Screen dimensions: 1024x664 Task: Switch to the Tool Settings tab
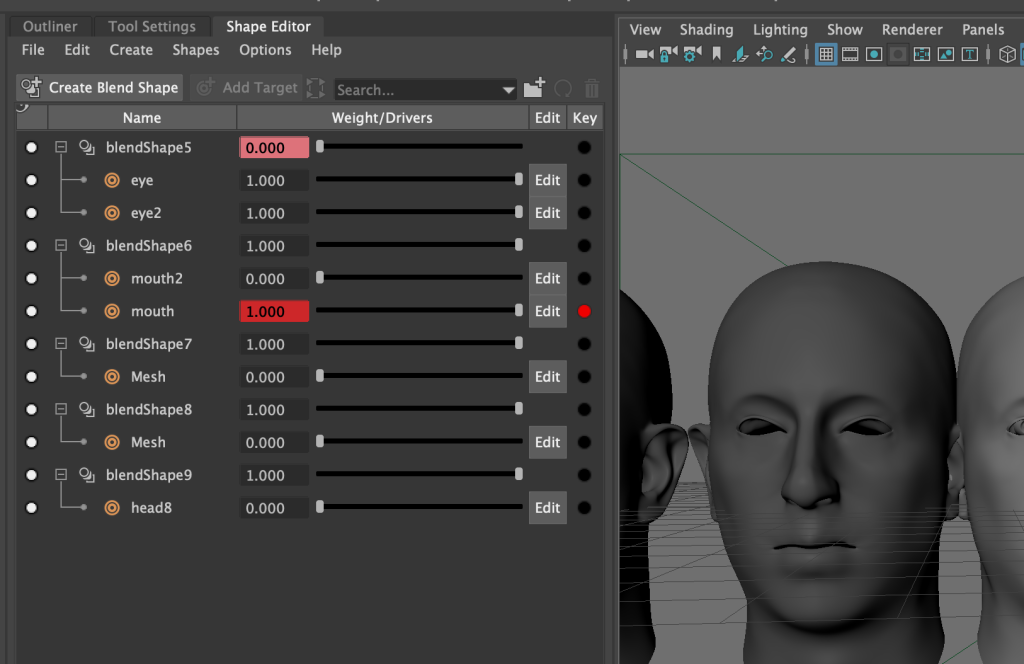pyautogui.click(x=152, y=27)
